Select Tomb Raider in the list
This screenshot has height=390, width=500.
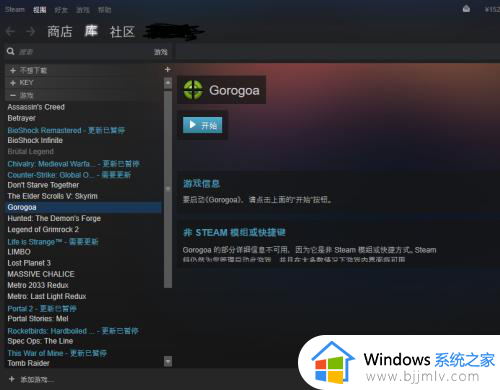(x=28, y=363)
